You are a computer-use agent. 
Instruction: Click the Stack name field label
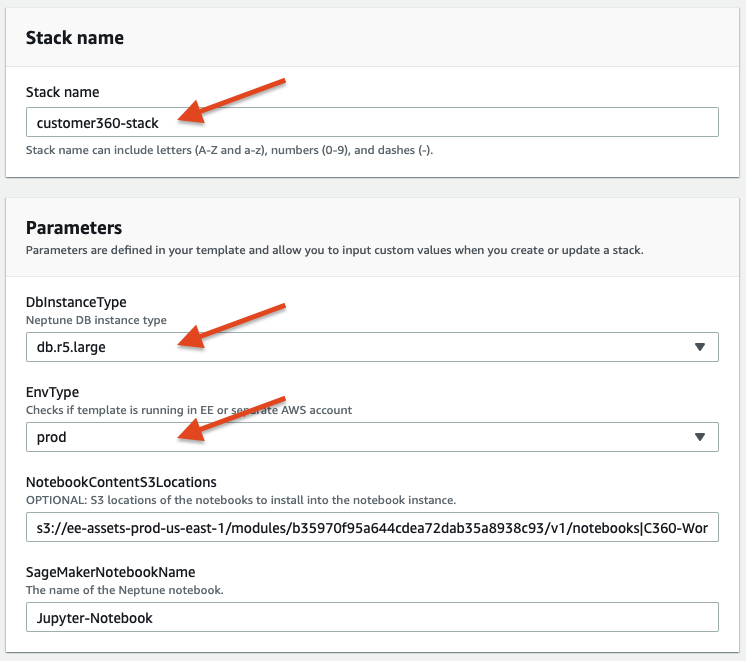pyautogui.click(x=64, y=92)
